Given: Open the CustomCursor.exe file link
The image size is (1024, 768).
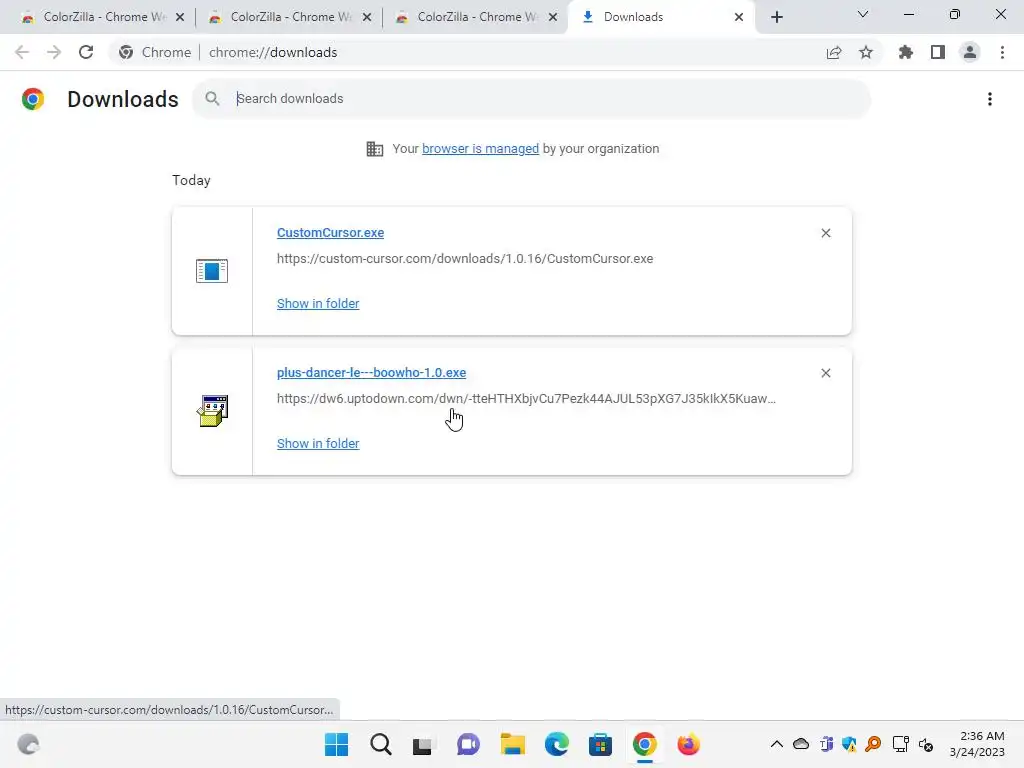Looking at the screenshot, I should 330,232.
